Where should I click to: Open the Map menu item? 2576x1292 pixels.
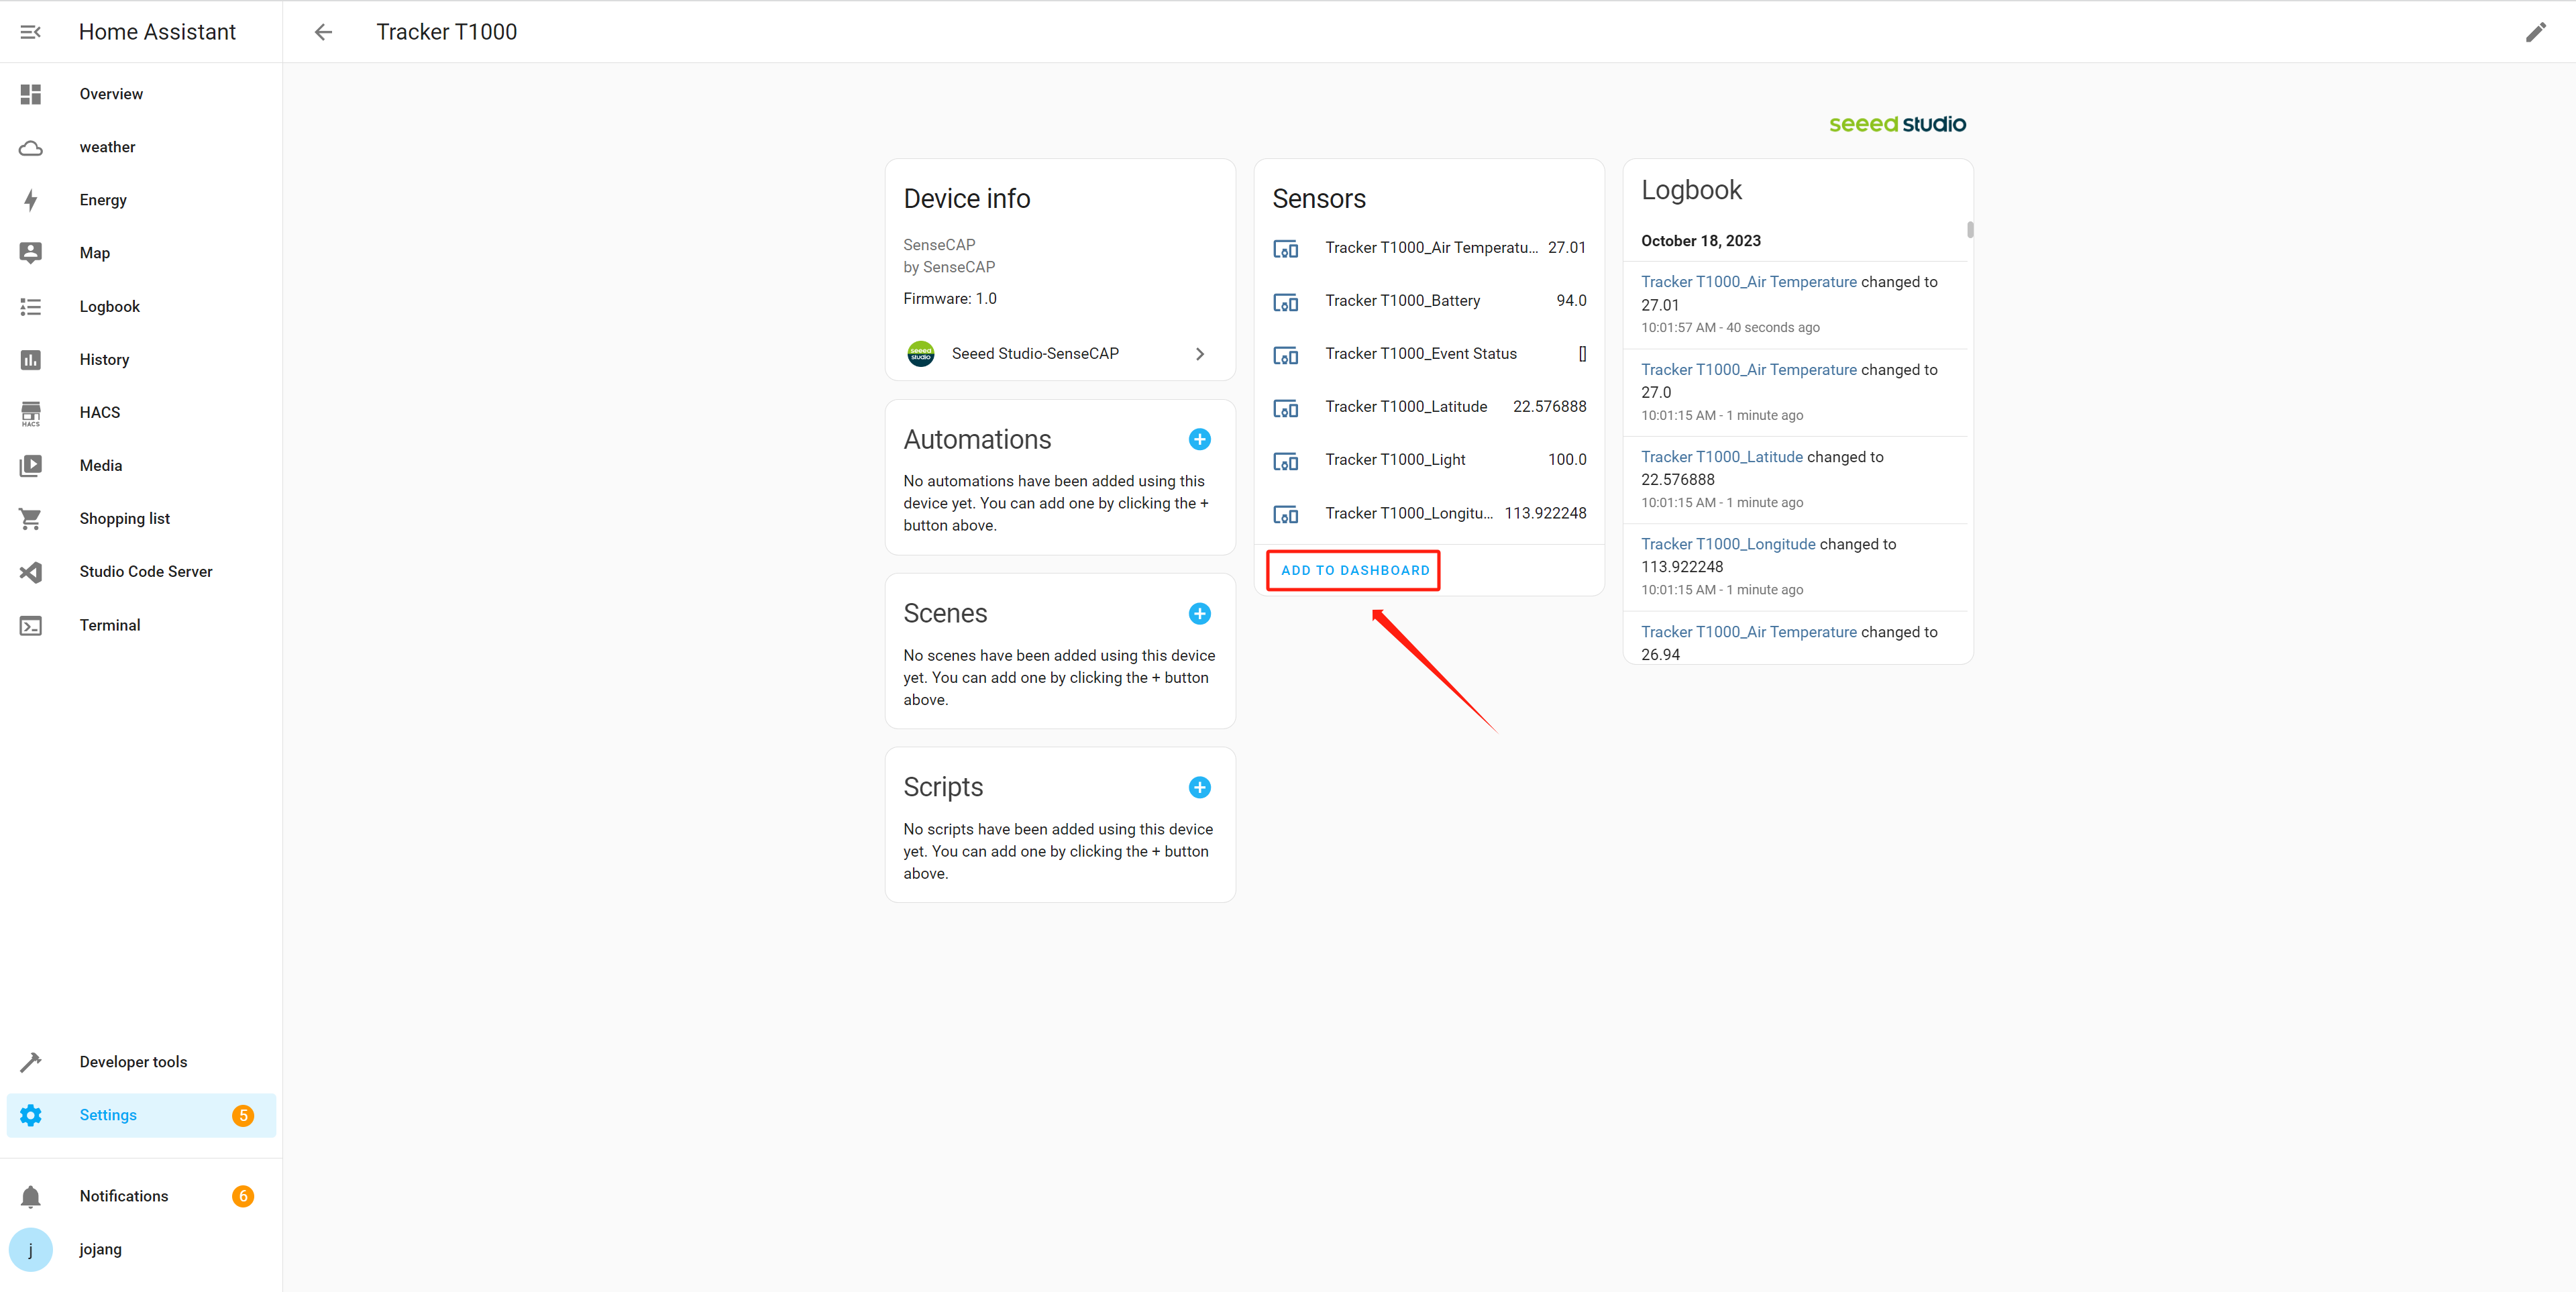pyautogui.click(x=141, y=253)
